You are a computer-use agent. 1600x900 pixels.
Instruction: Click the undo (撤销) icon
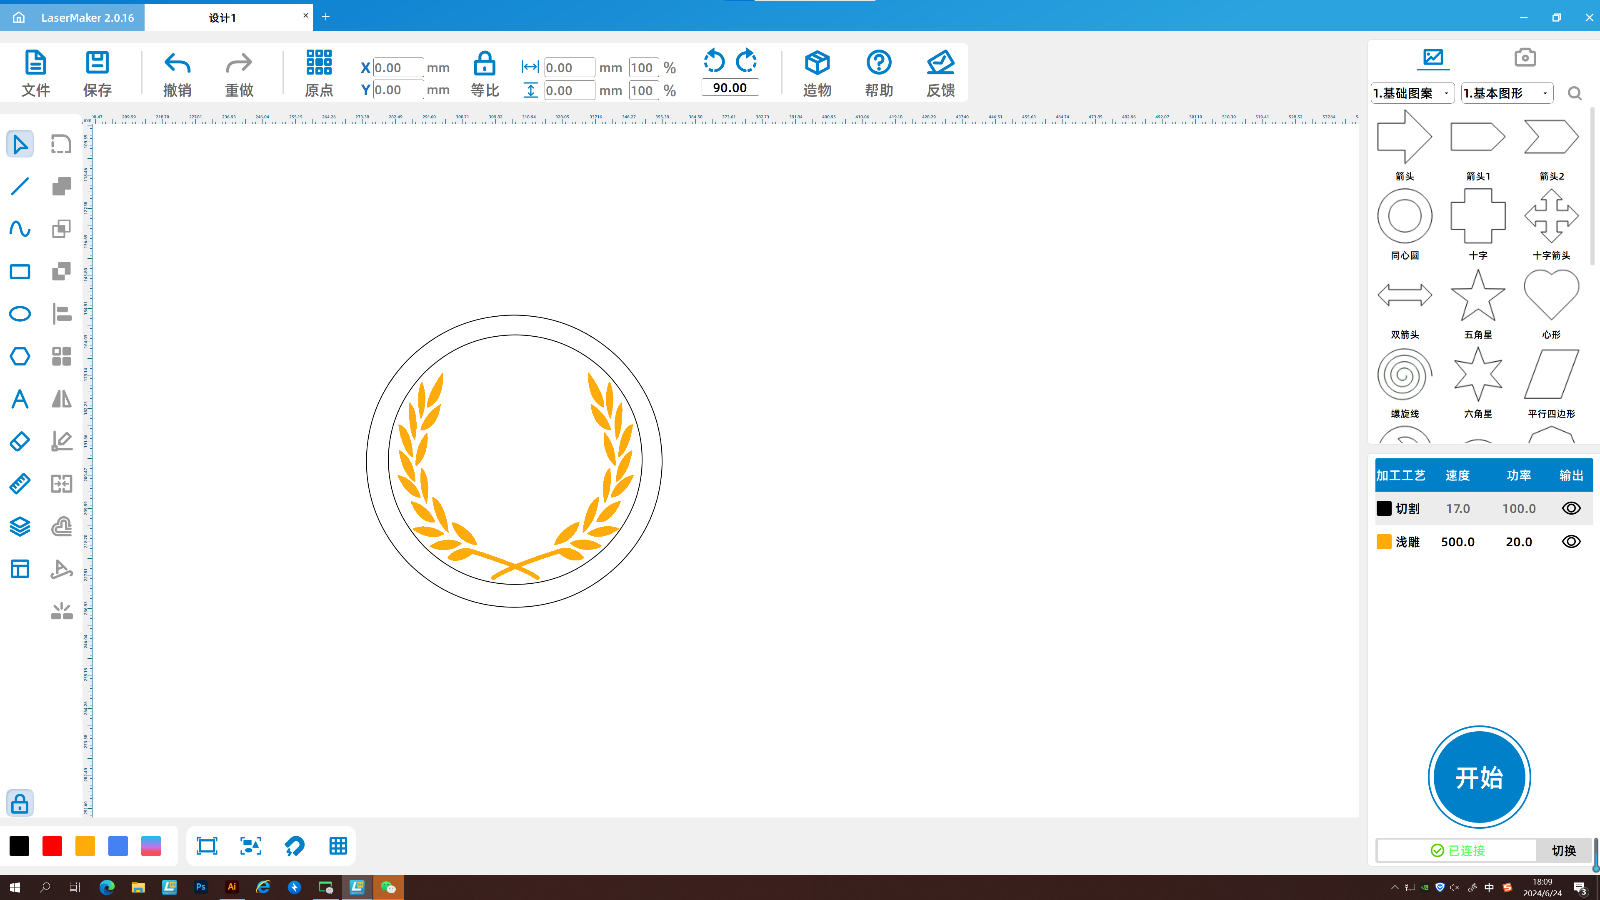coord(177,65)
